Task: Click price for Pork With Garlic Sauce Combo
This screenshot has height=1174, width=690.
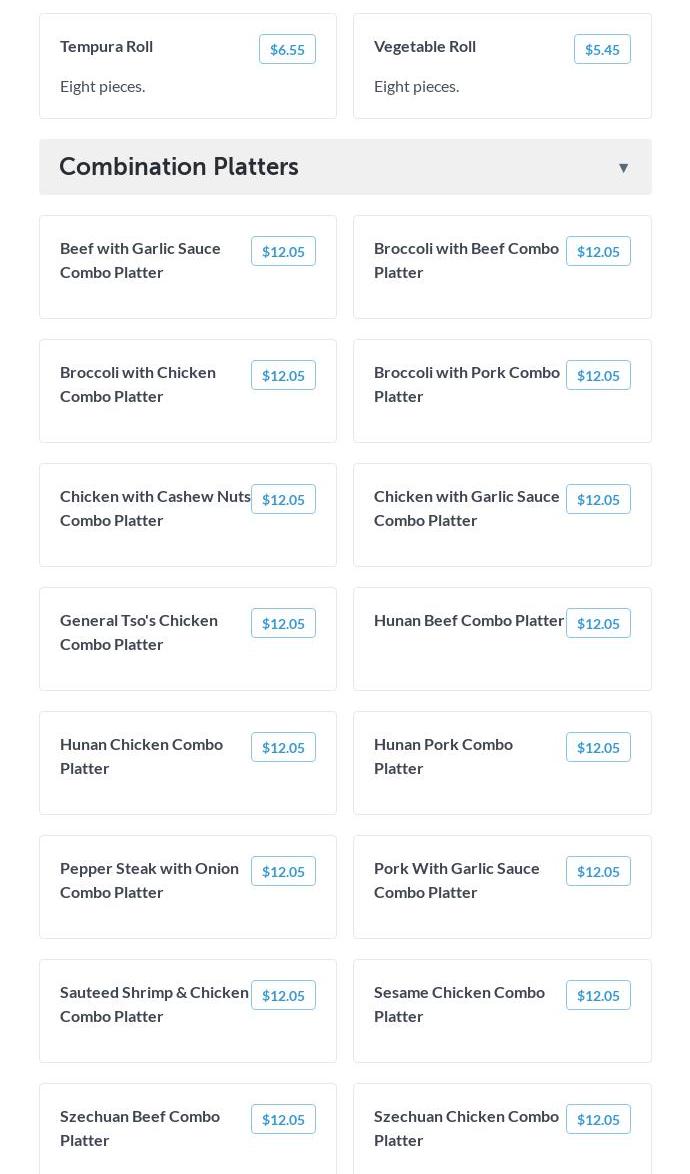Action: pos(598,871)
